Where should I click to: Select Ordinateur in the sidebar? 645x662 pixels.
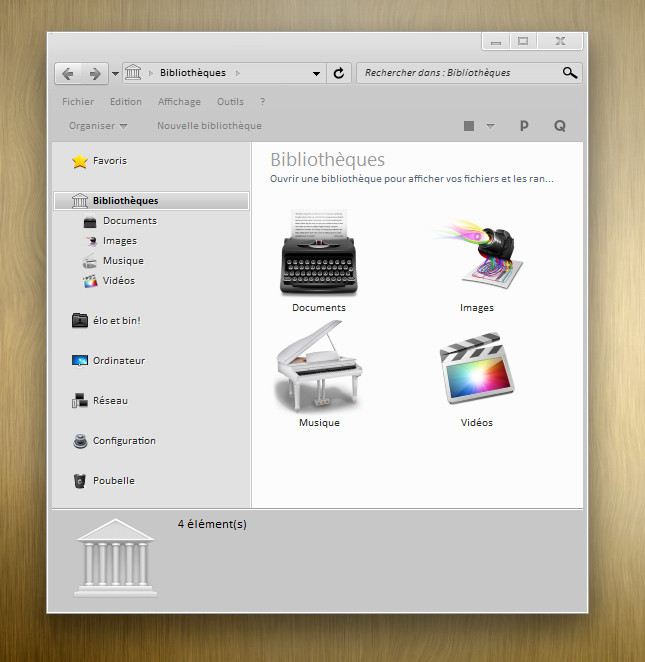point(108,361)
